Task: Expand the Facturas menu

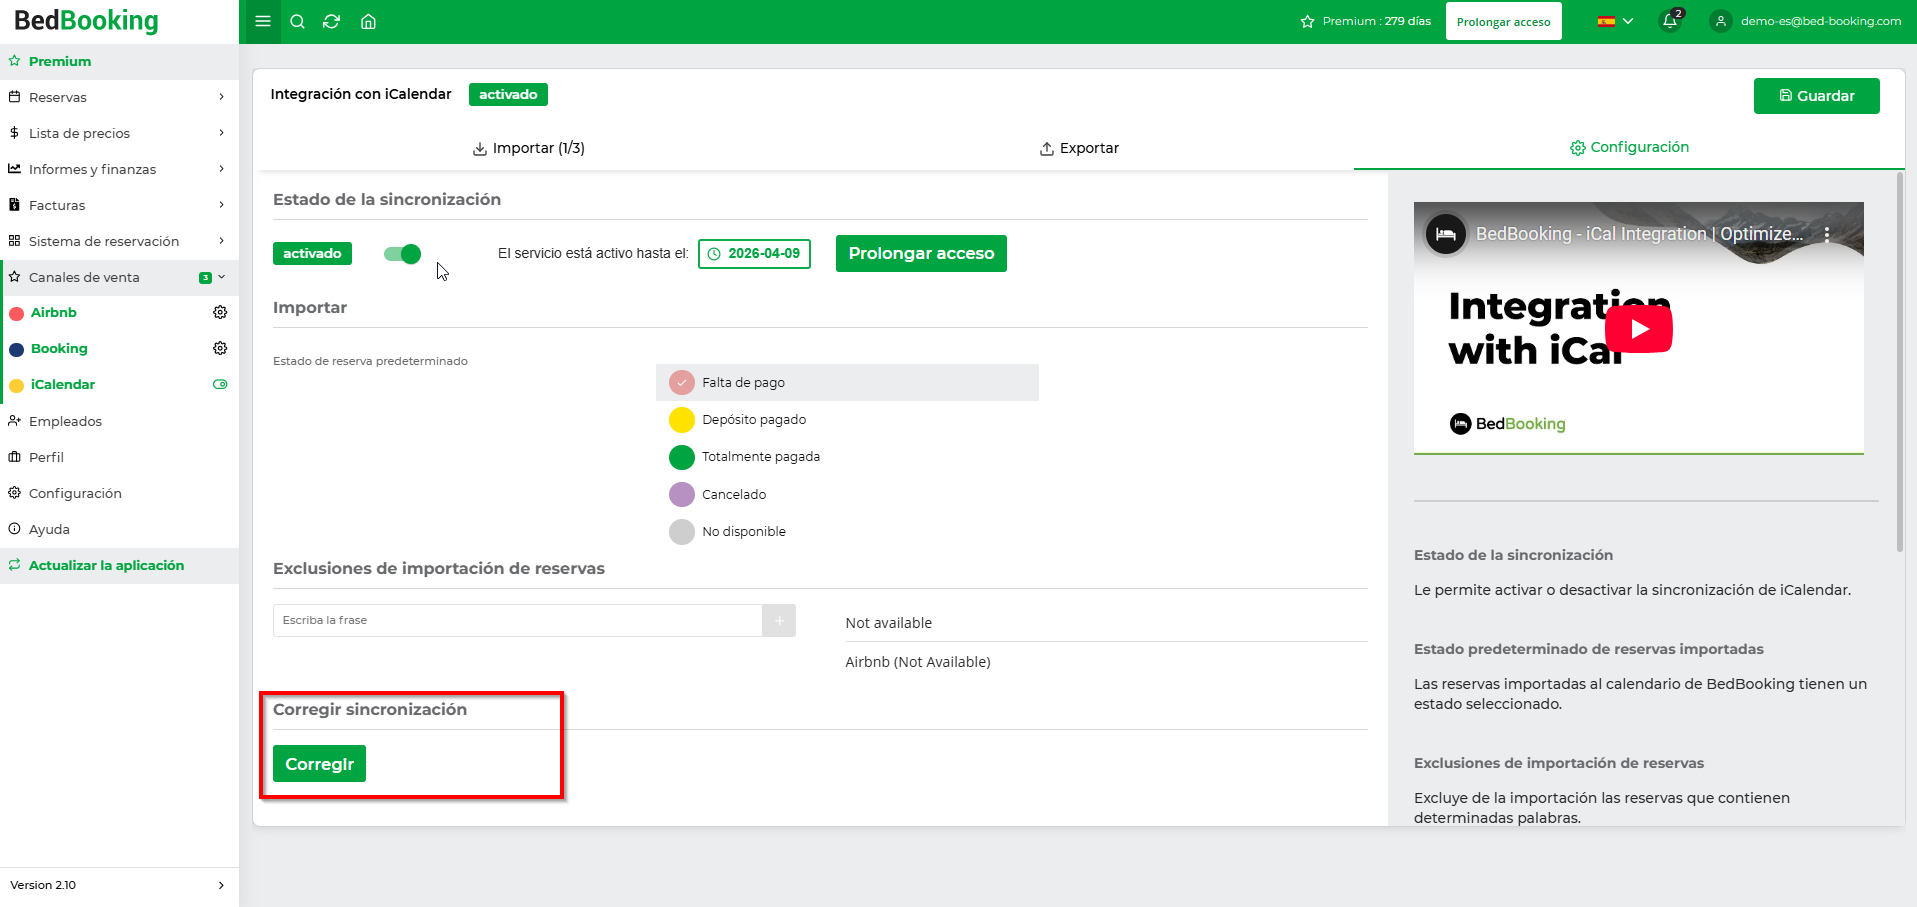Action: point(119,205)
